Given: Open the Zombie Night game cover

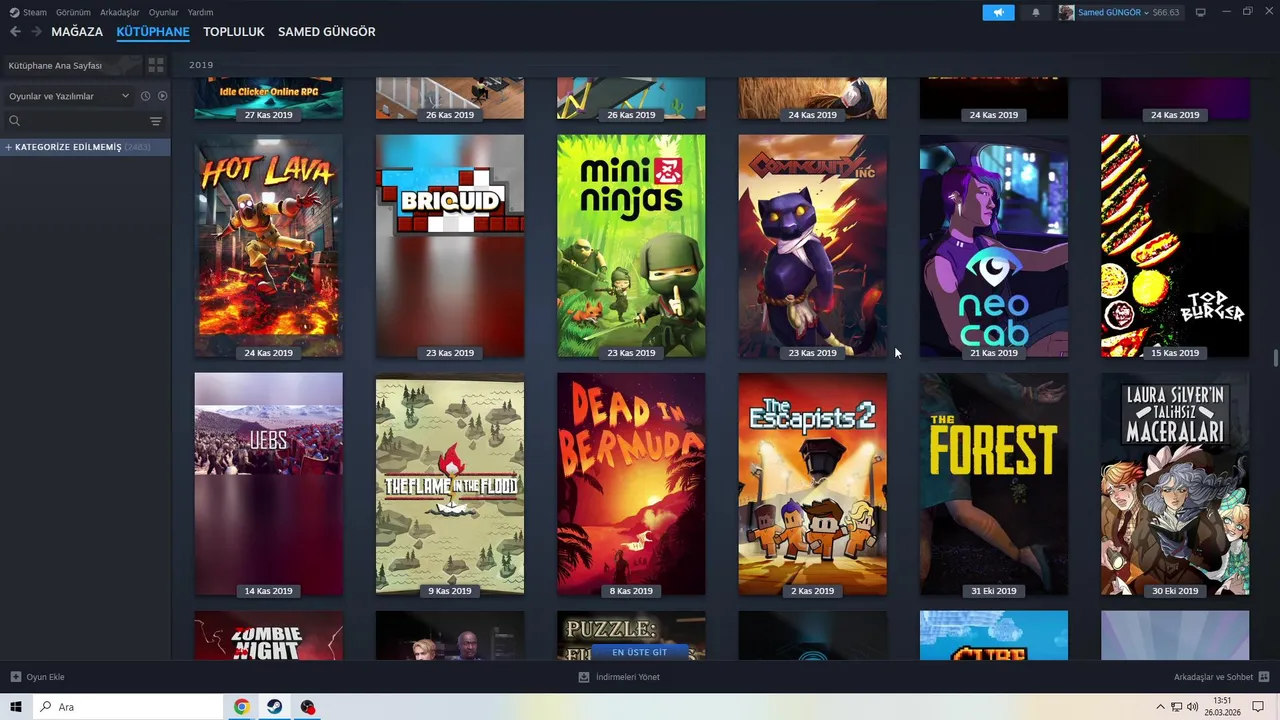Looking at the screenshot, I should click(268, 636).
